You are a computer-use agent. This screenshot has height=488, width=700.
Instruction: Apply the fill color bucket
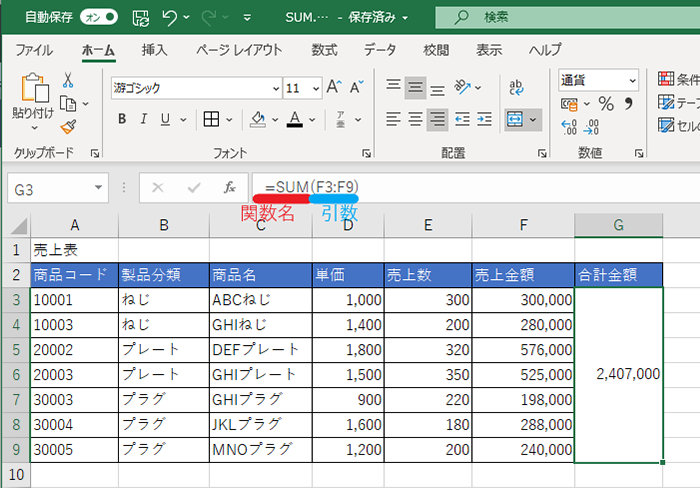[x=258, y=119]
